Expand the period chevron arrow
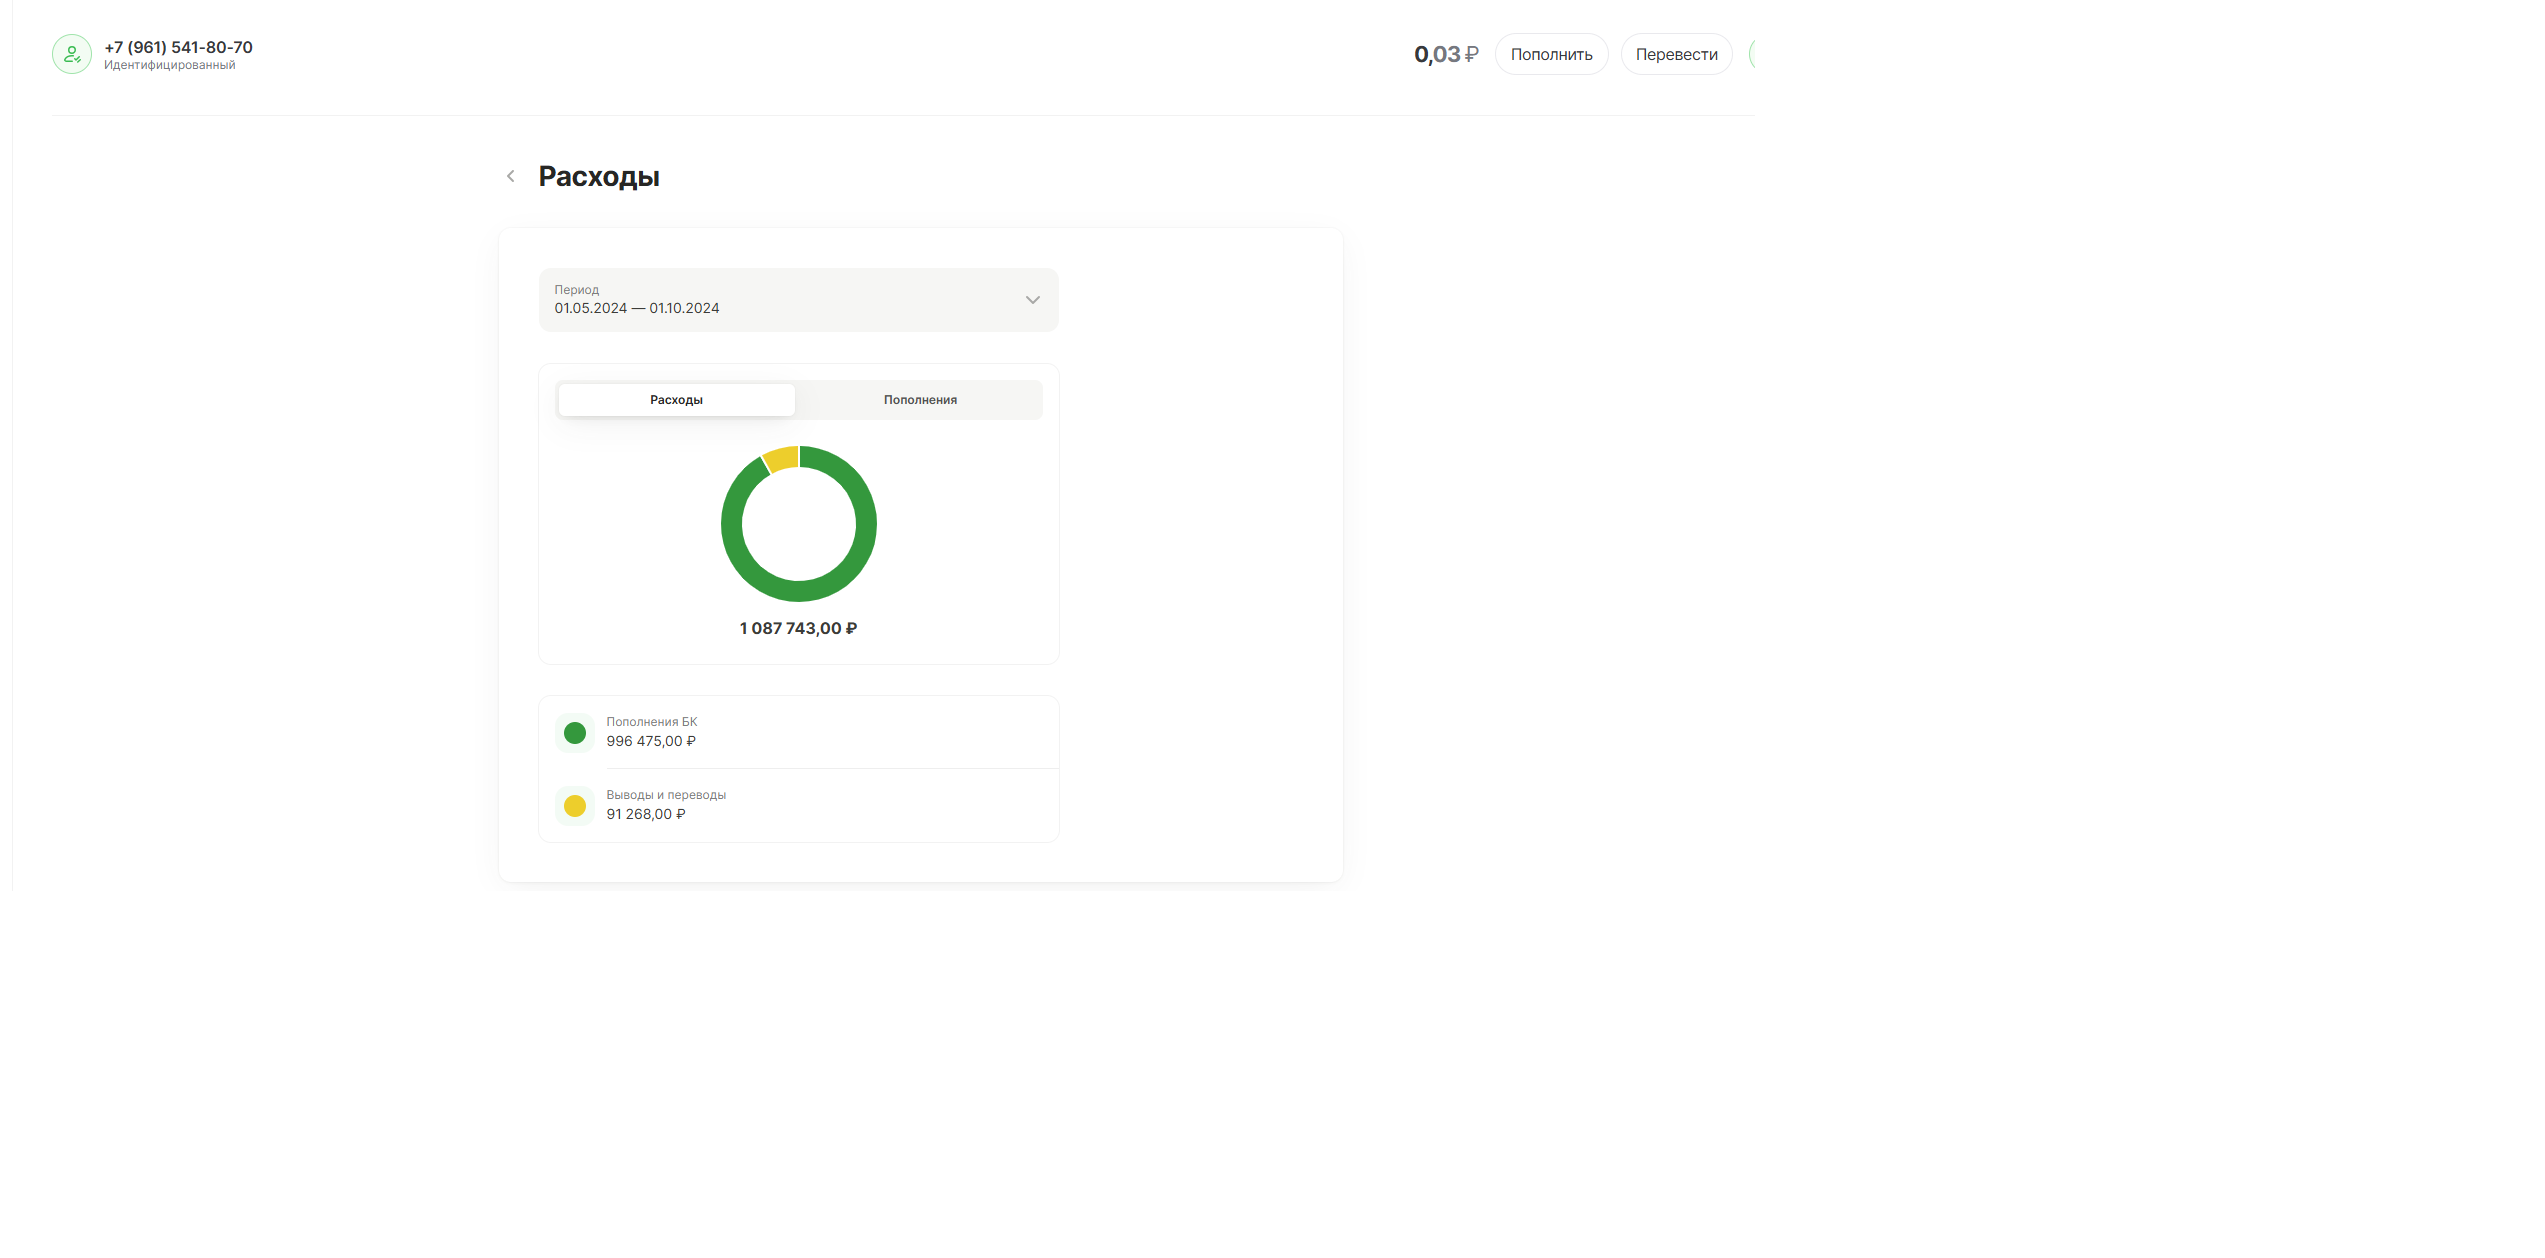The width and height of the screenshot is (2545, 1258). [x=1033, y=300]
